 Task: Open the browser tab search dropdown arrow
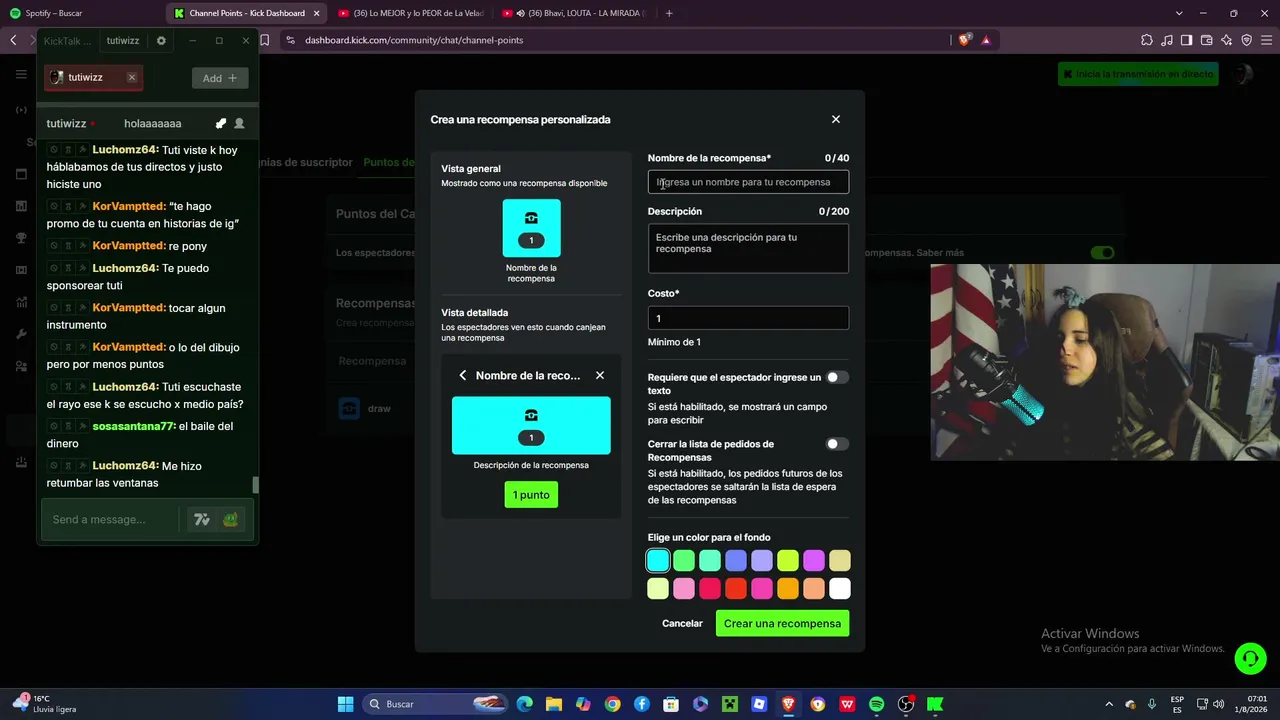(x=1179, y=13)
